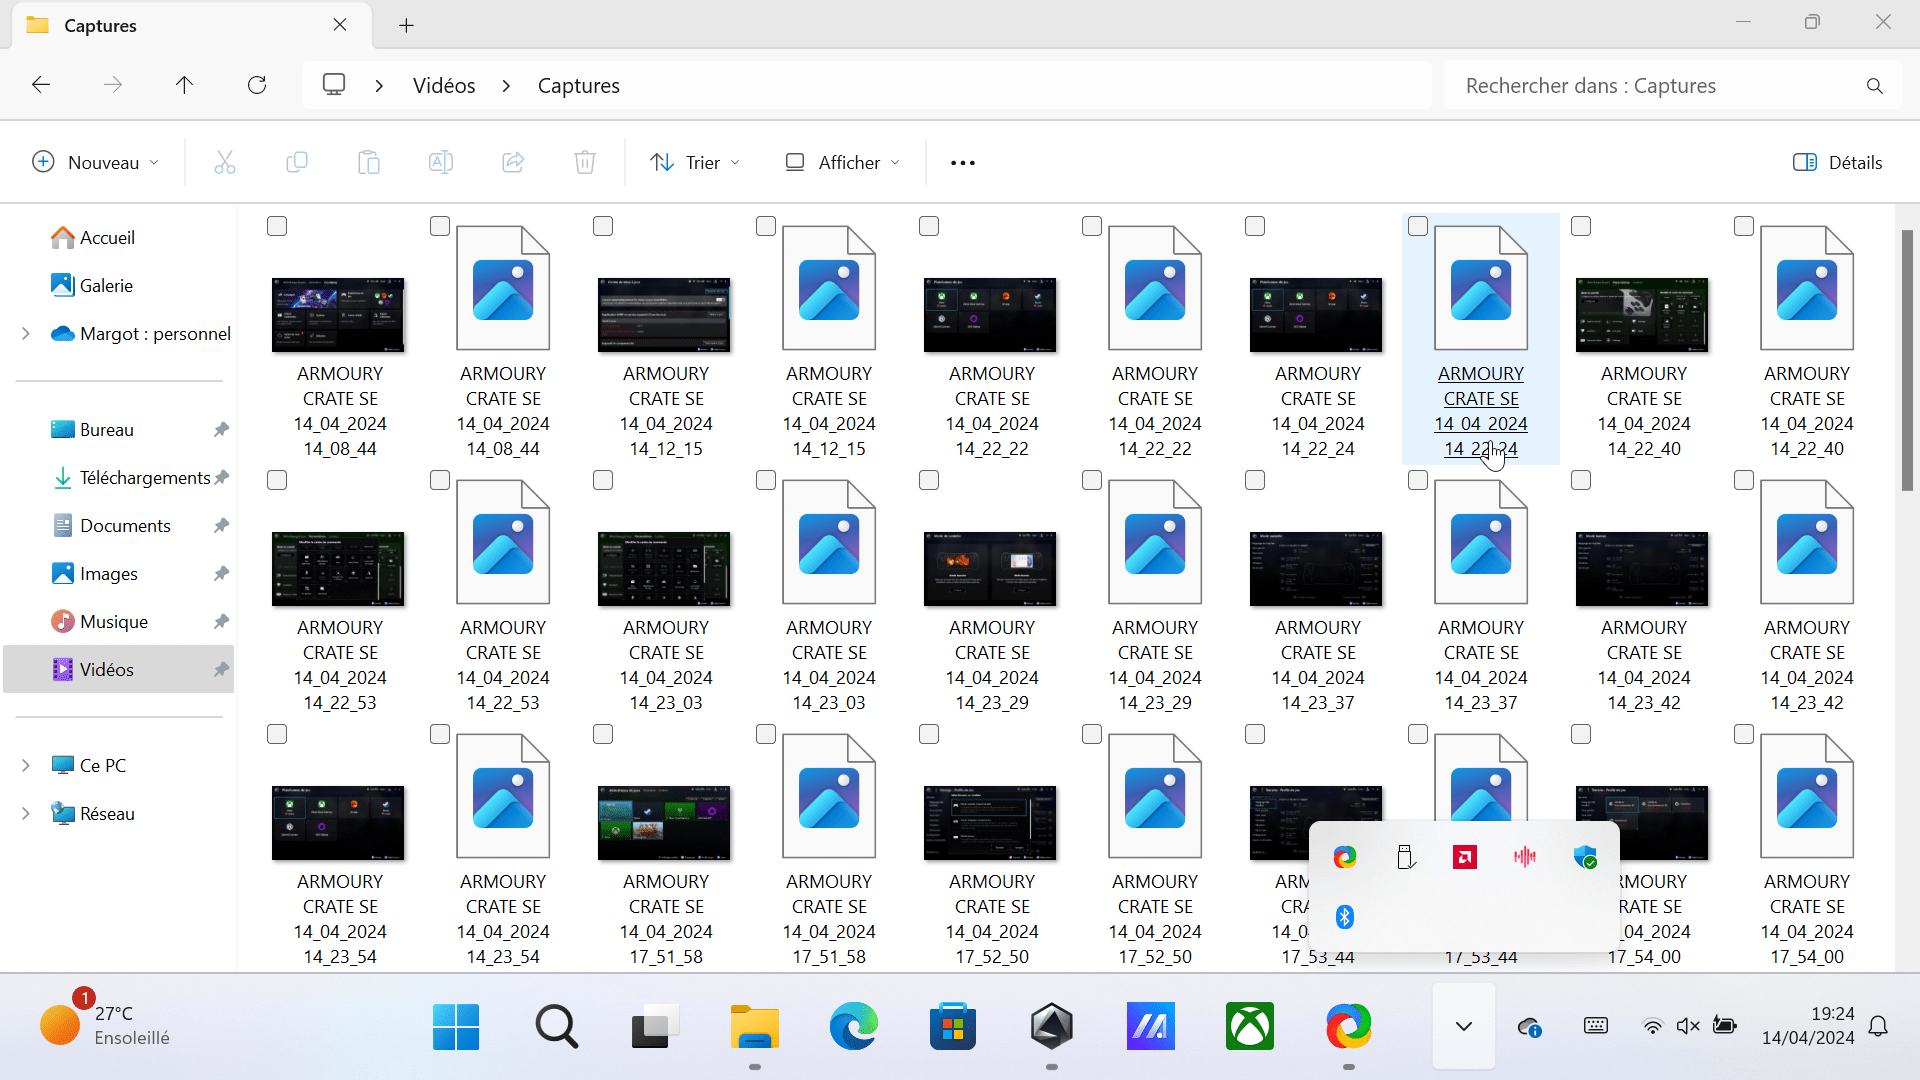This screenshot has width=1920, height=1080.
Task: Expand Margot : personnel tree node
Action: [26, 334]
